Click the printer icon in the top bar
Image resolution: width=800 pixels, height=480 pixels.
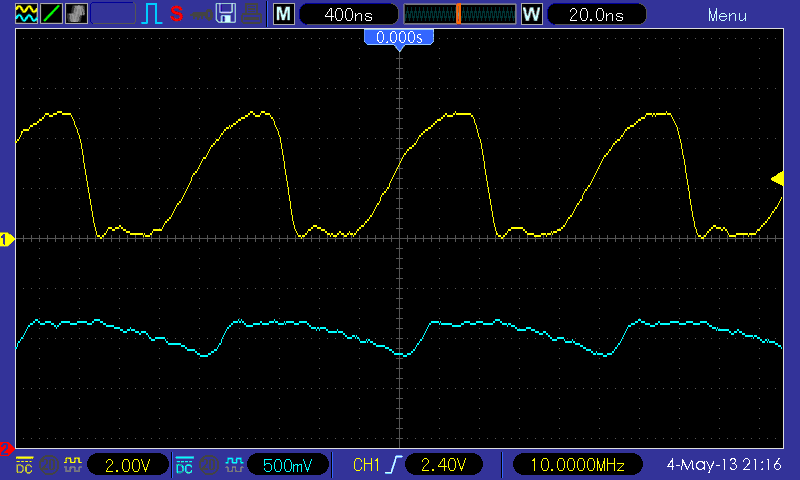click(x=252, y=14)
